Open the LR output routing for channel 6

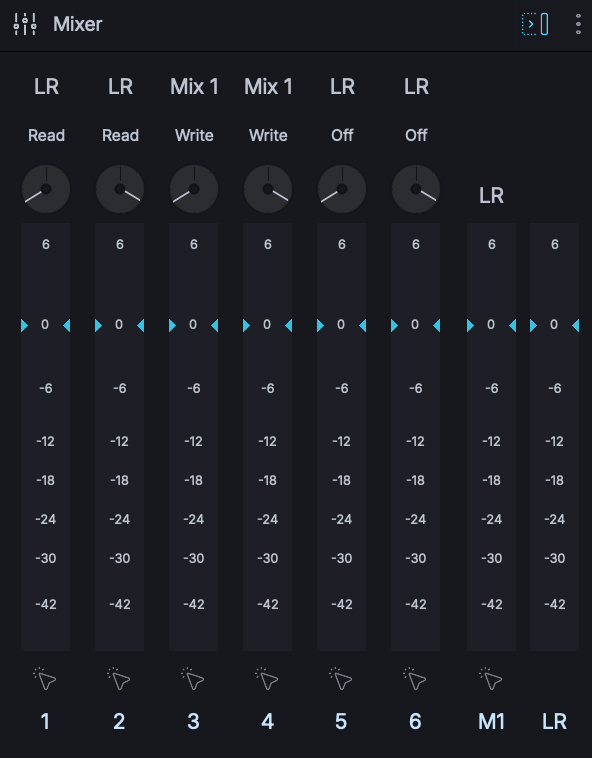pyautogui.click(x=416, y=87)
